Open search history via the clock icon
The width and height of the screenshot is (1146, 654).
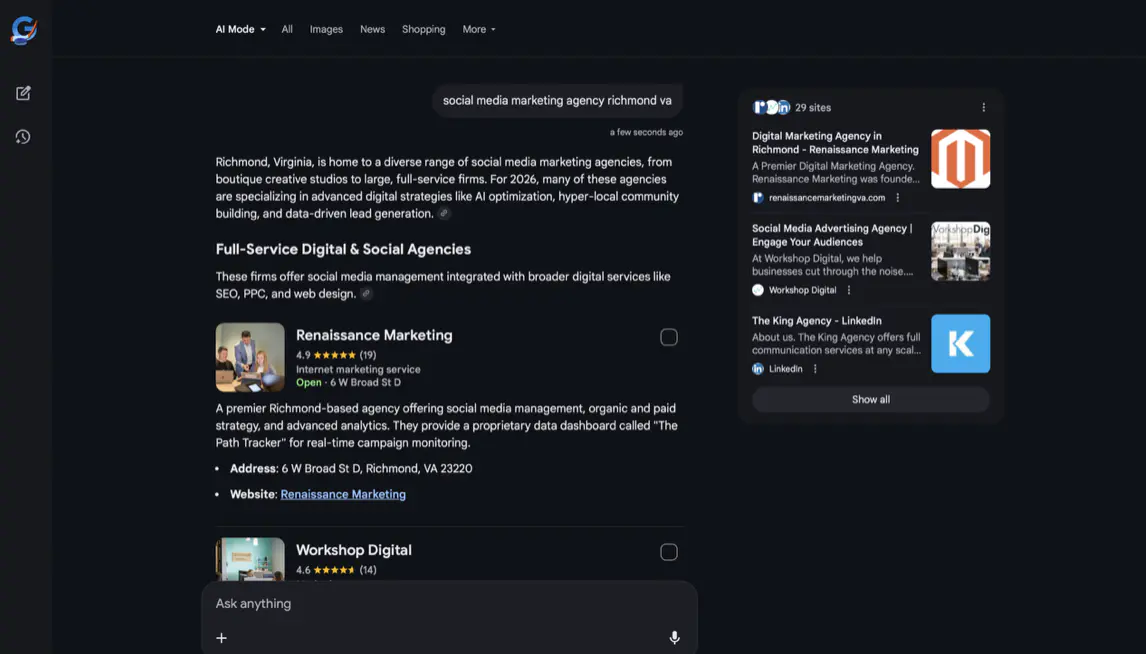[x=23, y=136]
